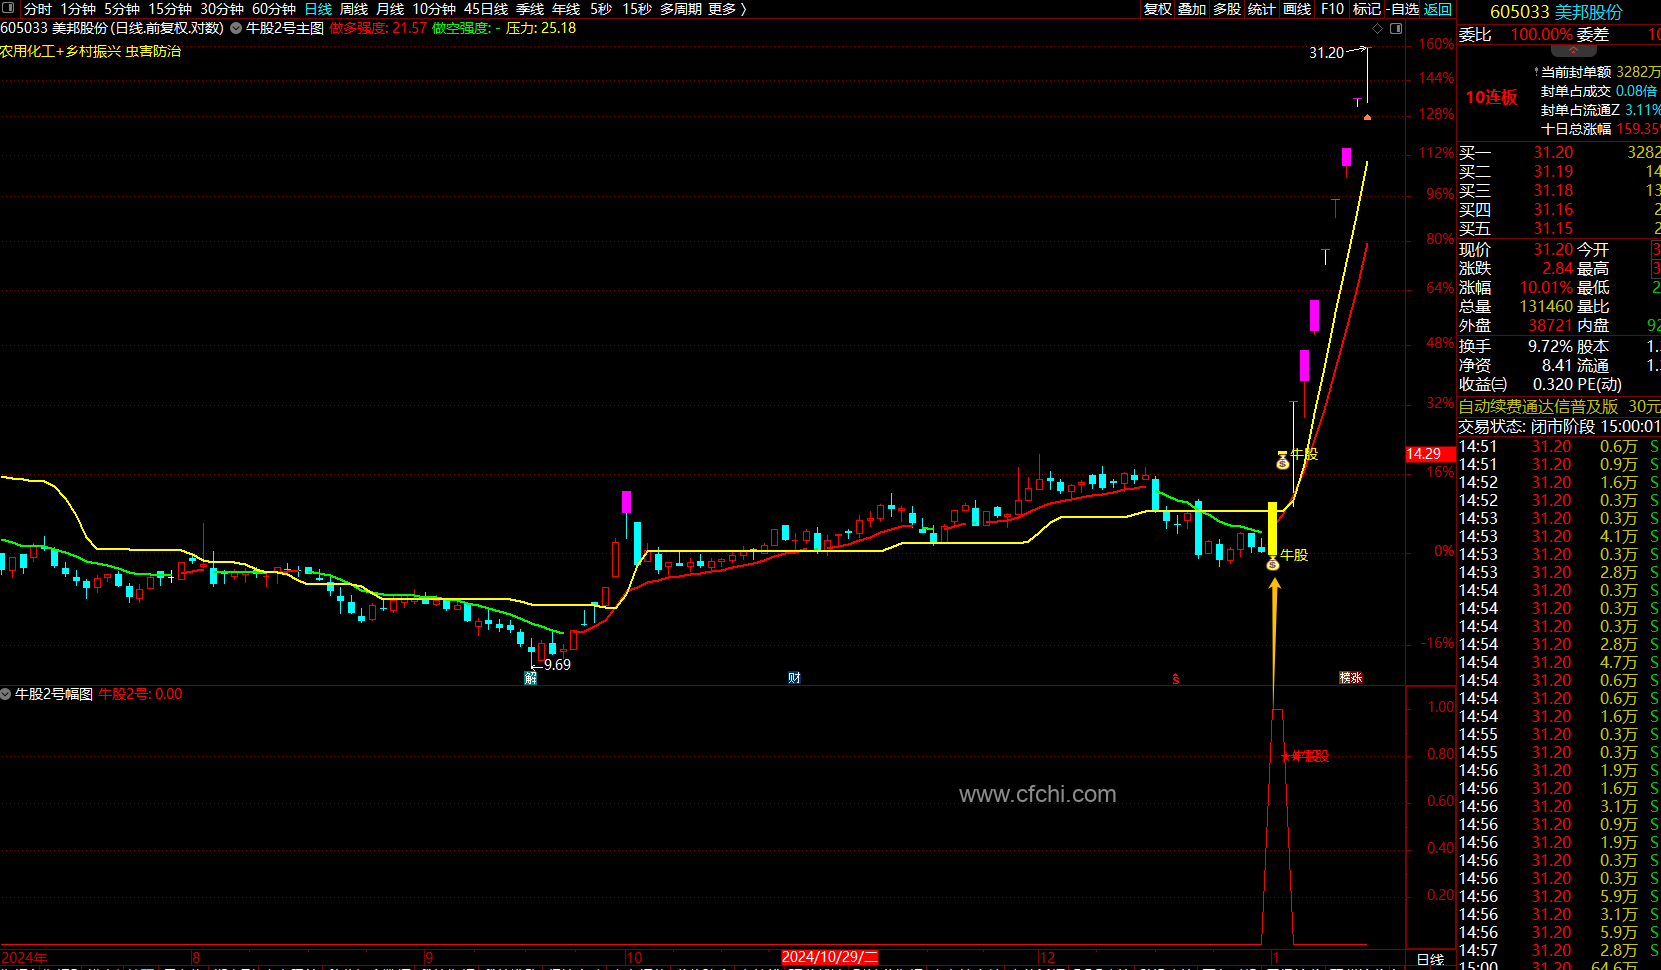Select the 1分钟 period tab

tap(78, 9)
